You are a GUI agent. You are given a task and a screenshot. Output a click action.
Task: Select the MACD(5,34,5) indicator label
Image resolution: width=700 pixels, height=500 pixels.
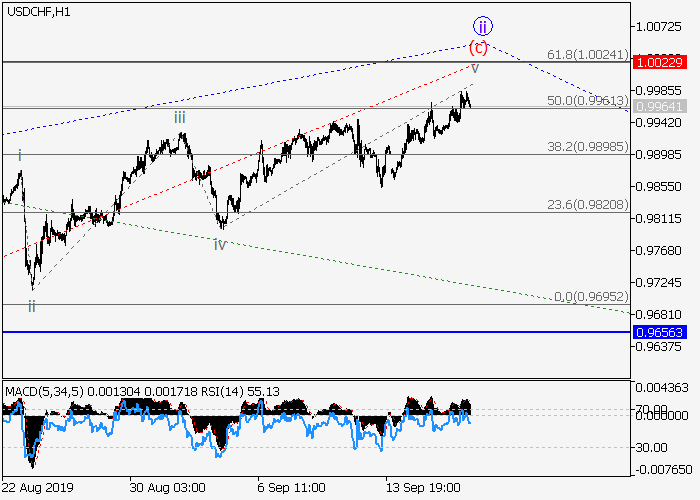pyautogui.click(x=36, y=388)
